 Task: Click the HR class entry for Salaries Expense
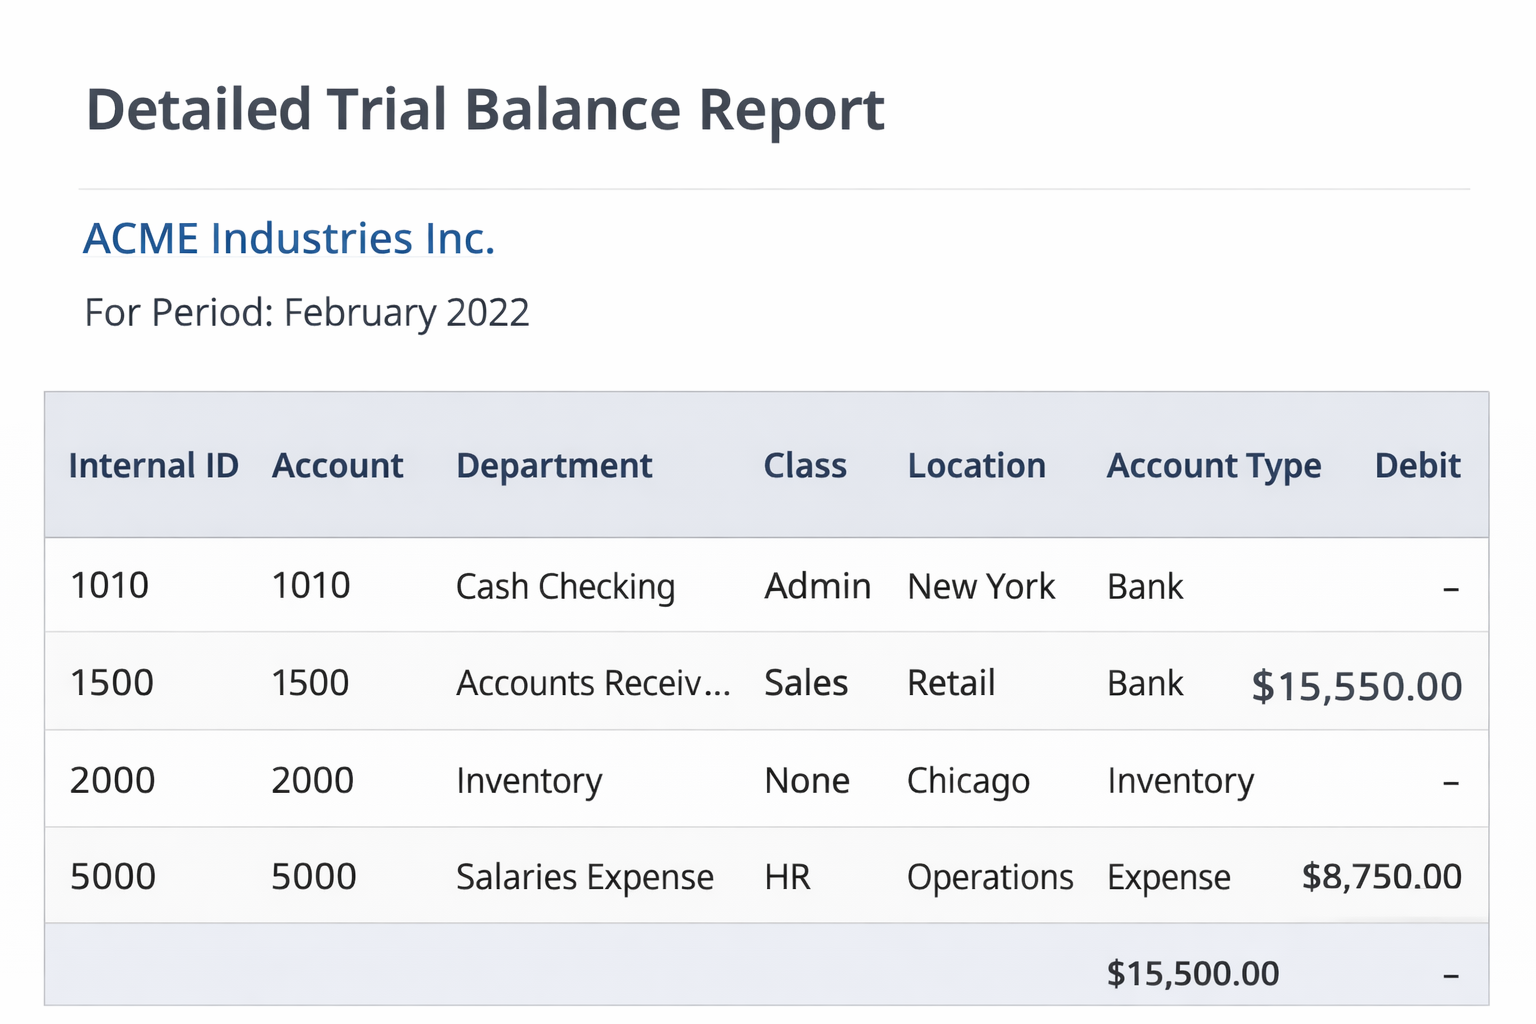click(x=787, y=877)
